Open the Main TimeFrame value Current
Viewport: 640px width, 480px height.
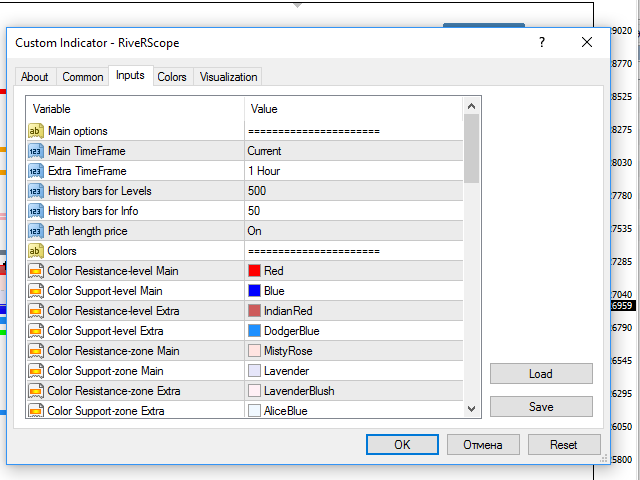pos(265,151)
